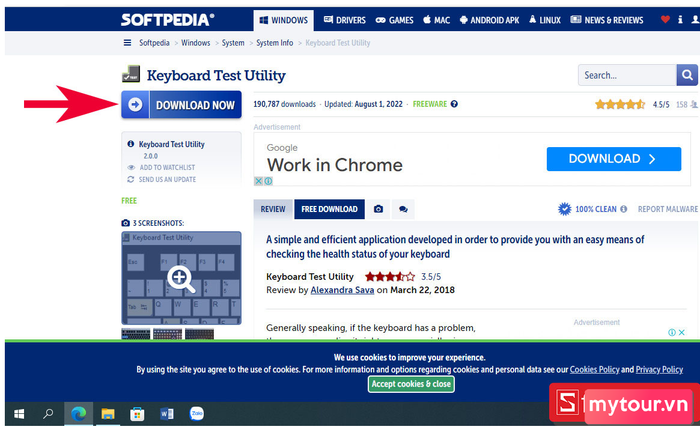This screenshot has width=700, height=433.
Task: Click the info icon next to 100% CLEAN
Action: [x=624, y=209]
